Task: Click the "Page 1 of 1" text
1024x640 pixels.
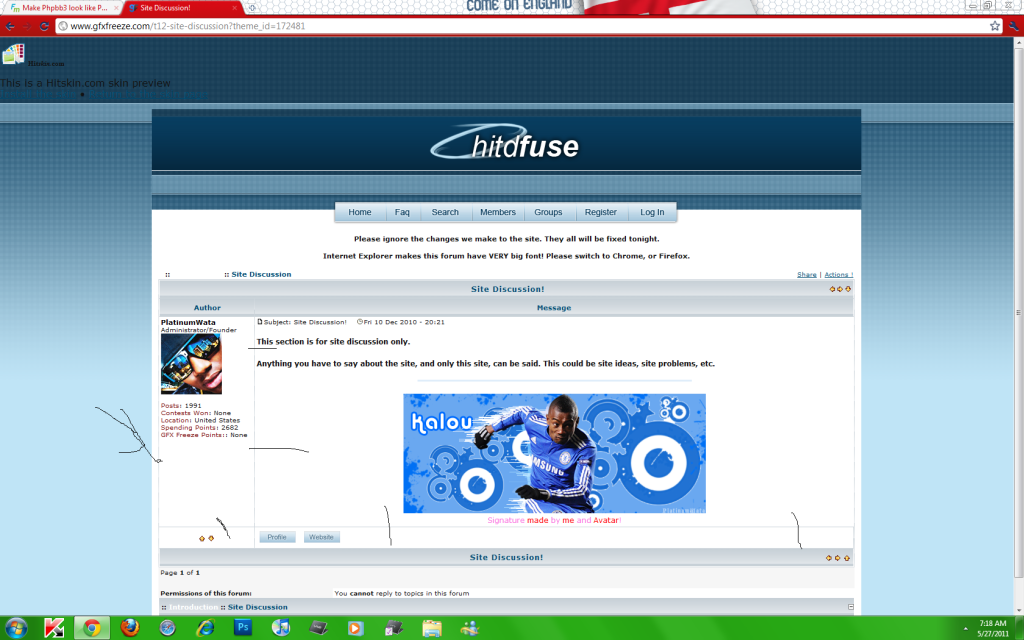Action: pyautogui.click(x=180, y=573)
